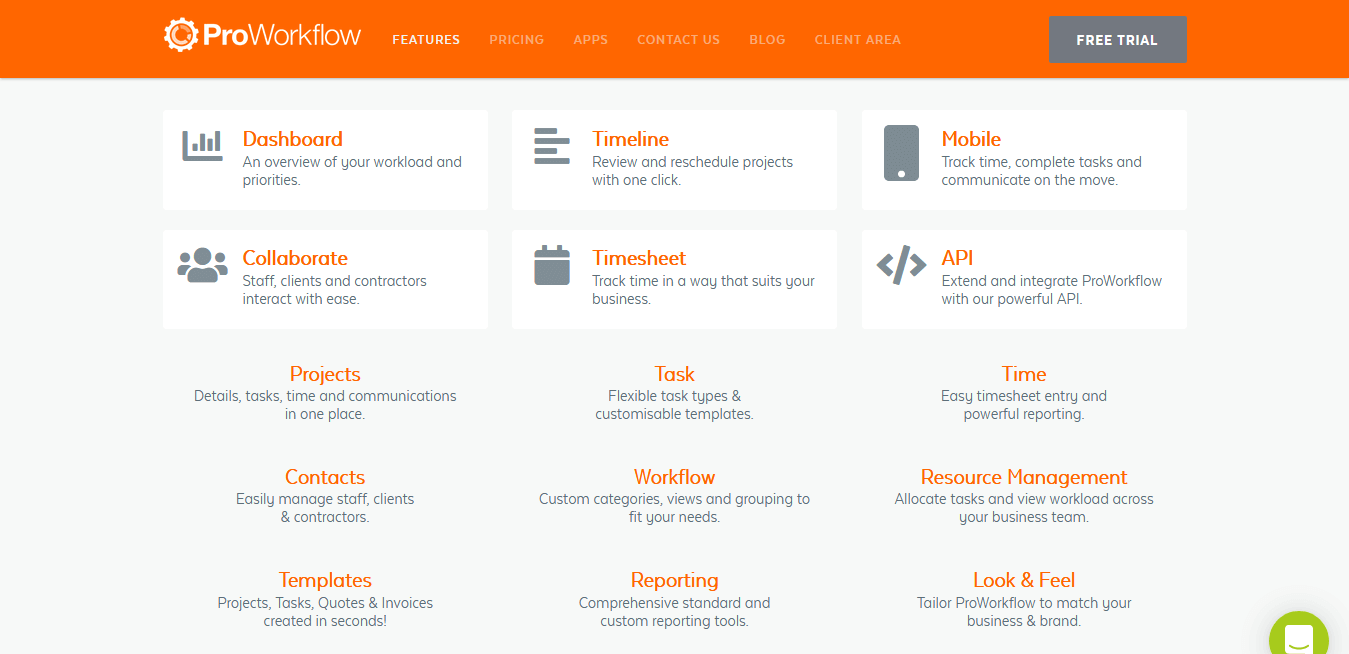Open the Contact Us page
1349x654 pixels.
click(x=678, y=40)
